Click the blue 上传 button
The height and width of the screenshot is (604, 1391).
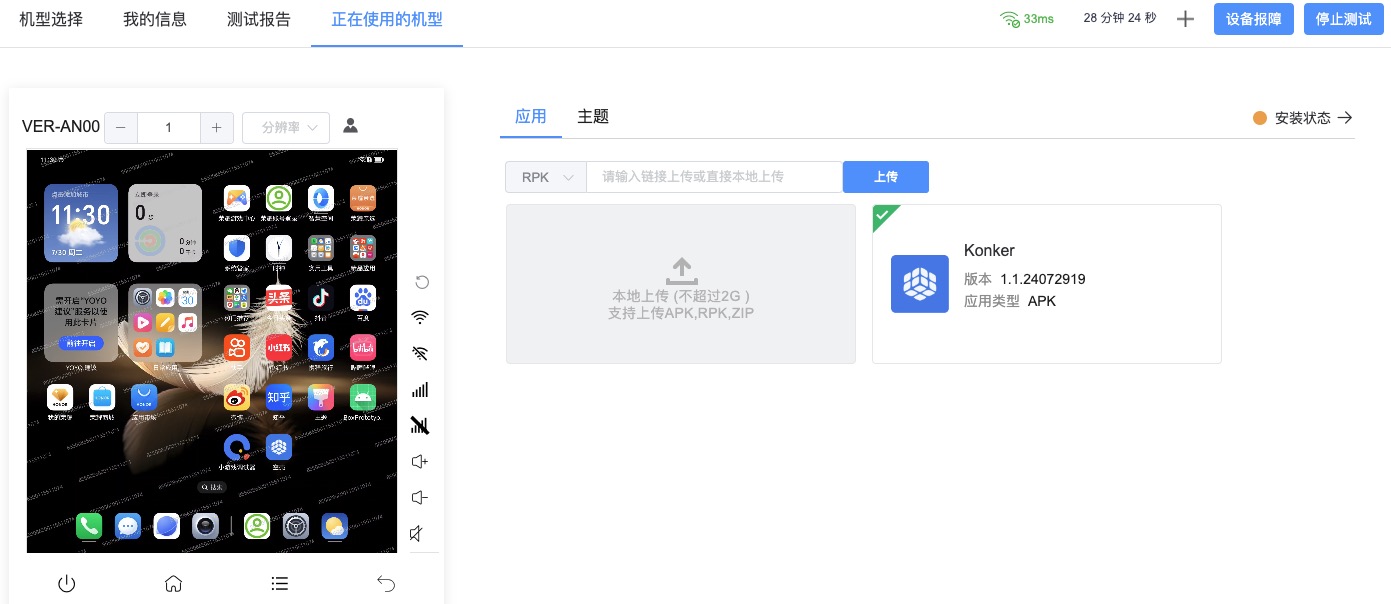(x=886, y=177)
